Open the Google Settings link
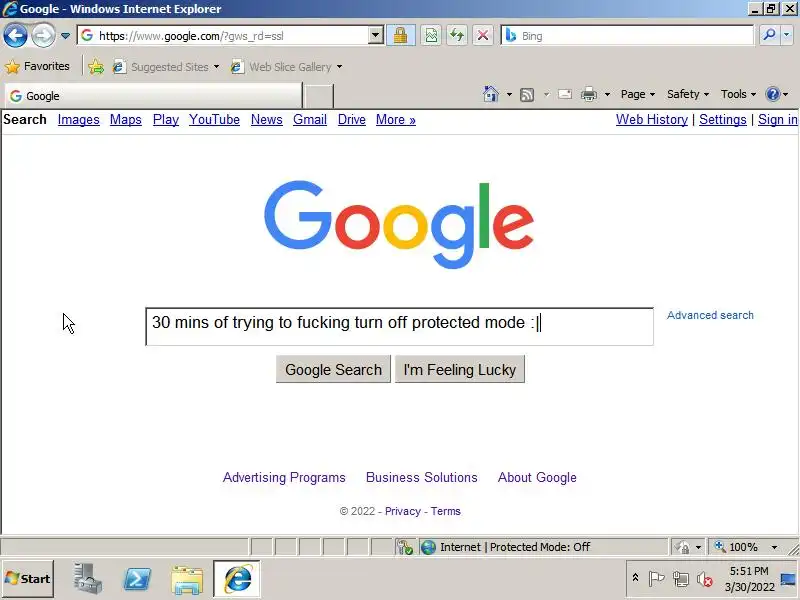800x600 pixels. [x=722, y=119]
